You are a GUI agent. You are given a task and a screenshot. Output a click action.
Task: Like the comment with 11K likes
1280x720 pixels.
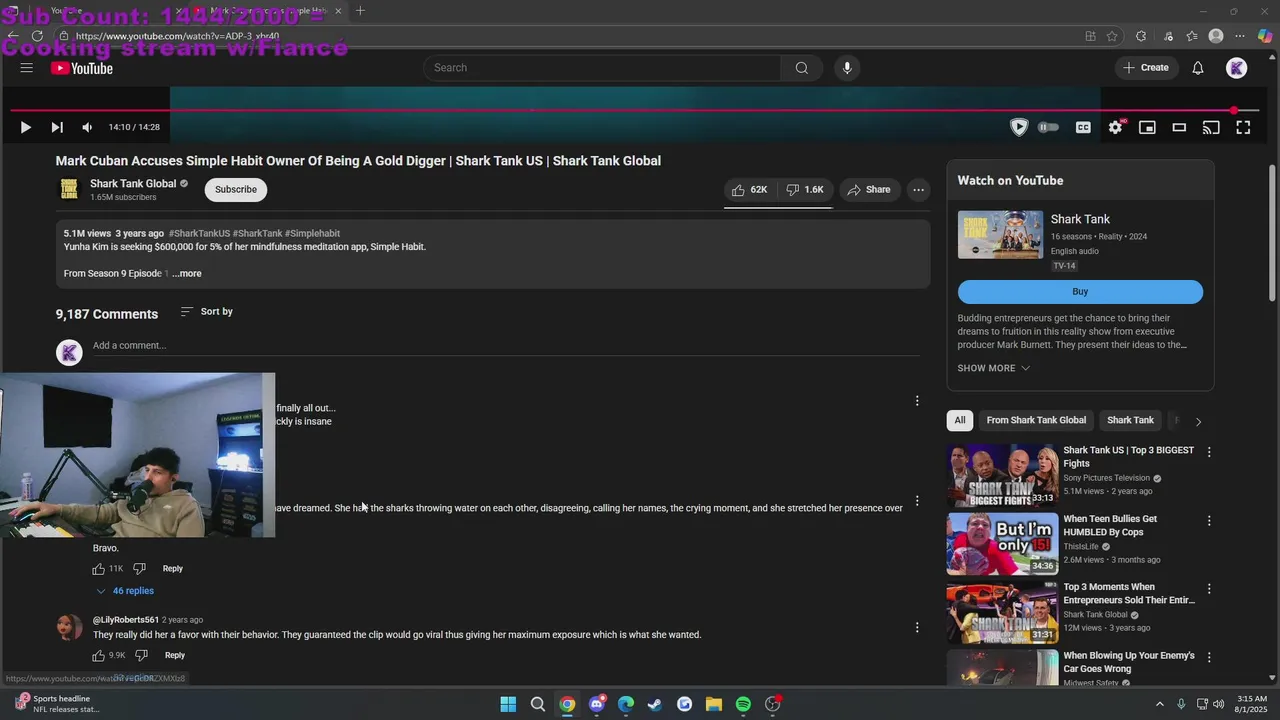pos(99,569)
